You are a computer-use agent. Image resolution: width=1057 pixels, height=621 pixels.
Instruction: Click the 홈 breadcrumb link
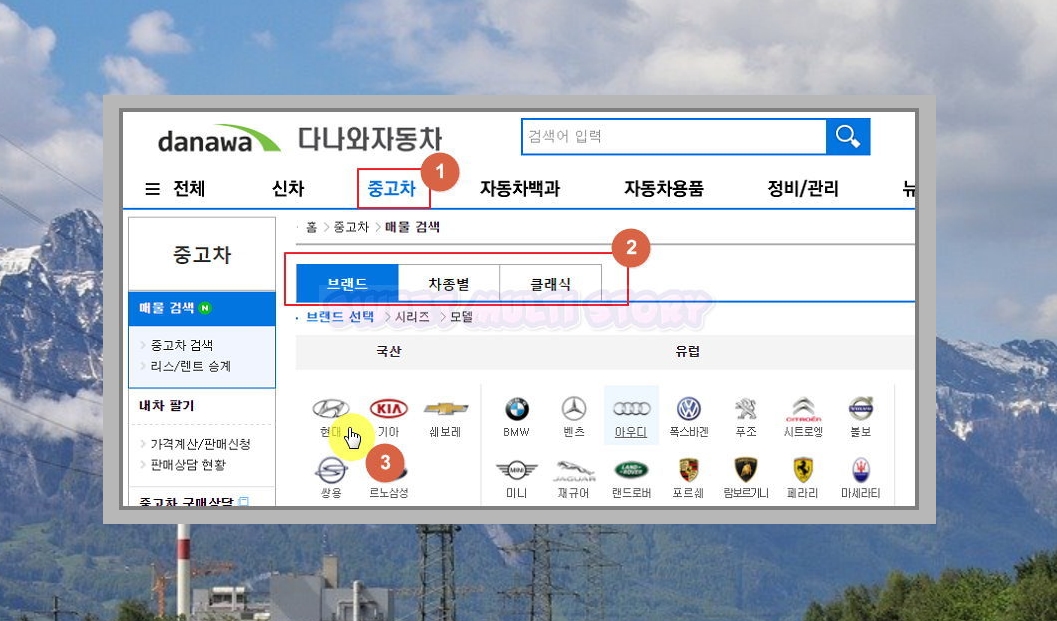(x=311, y=227)
